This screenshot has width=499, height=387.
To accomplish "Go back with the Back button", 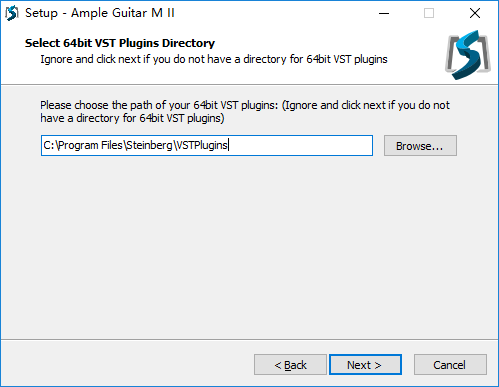I will coord(290,365).
